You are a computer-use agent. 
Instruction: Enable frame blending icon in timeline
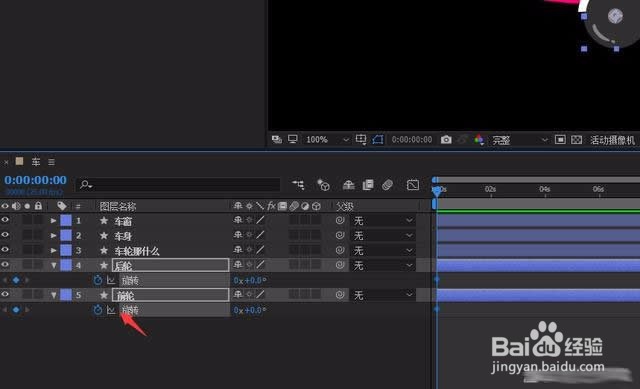(x=368, y=185)
